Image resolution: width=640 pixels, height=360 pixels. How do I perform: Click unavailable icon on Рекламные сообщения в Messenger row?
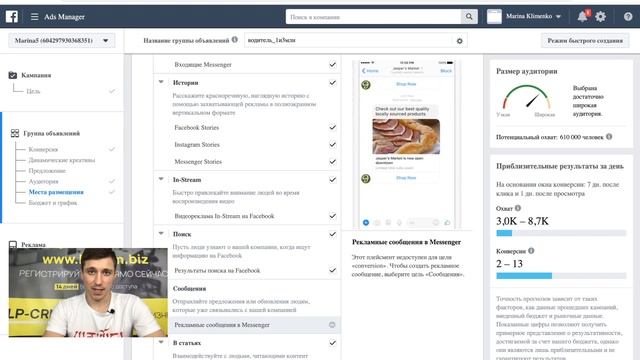[x=332, y=325]
